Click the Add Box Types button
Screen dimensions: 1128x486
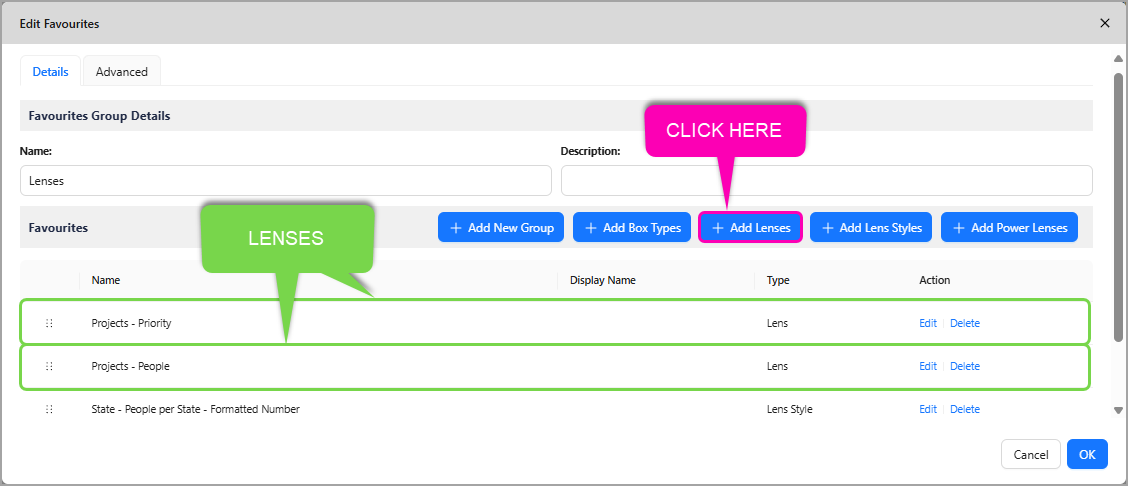631,228
